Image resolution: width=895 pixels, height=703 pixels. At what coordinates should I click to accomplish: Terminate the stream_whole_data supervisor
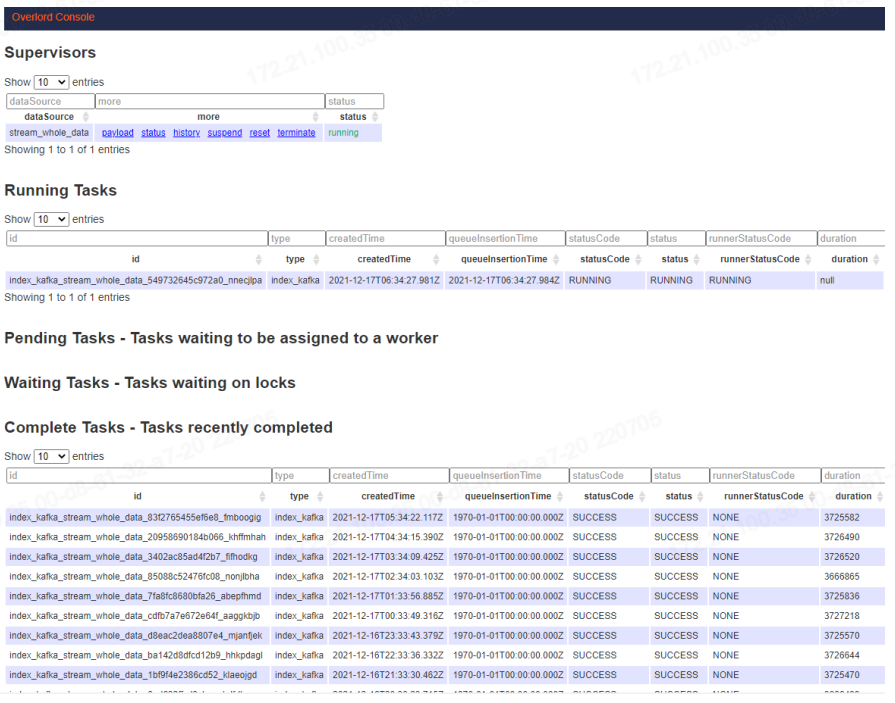click(x=296, y=133)
